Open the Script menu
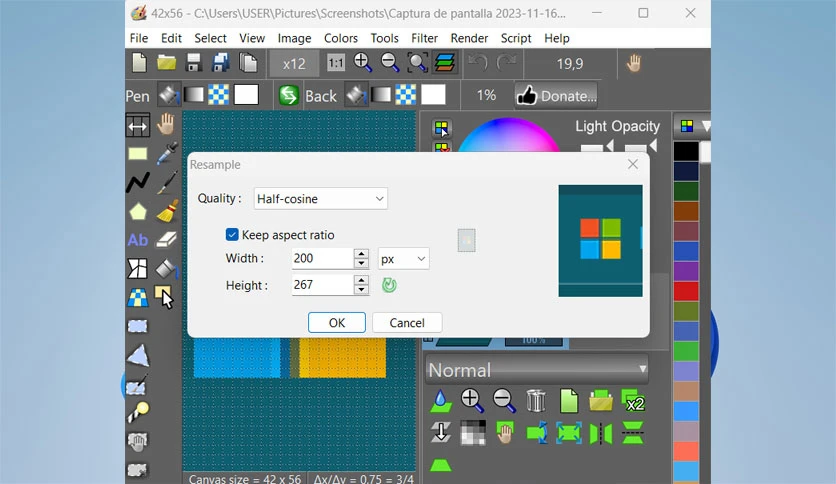Viewport: 836px width, 484px height. pos(516,38)
